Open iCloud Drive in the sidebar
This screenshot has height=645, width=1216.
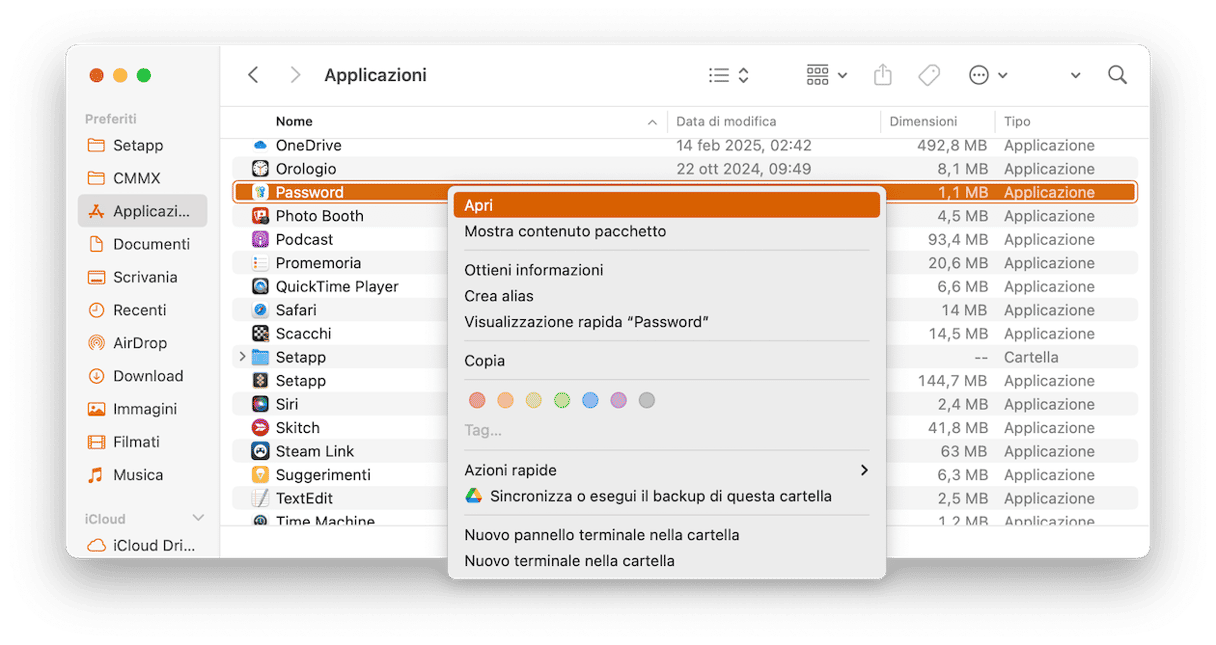(x=142, y=545)
